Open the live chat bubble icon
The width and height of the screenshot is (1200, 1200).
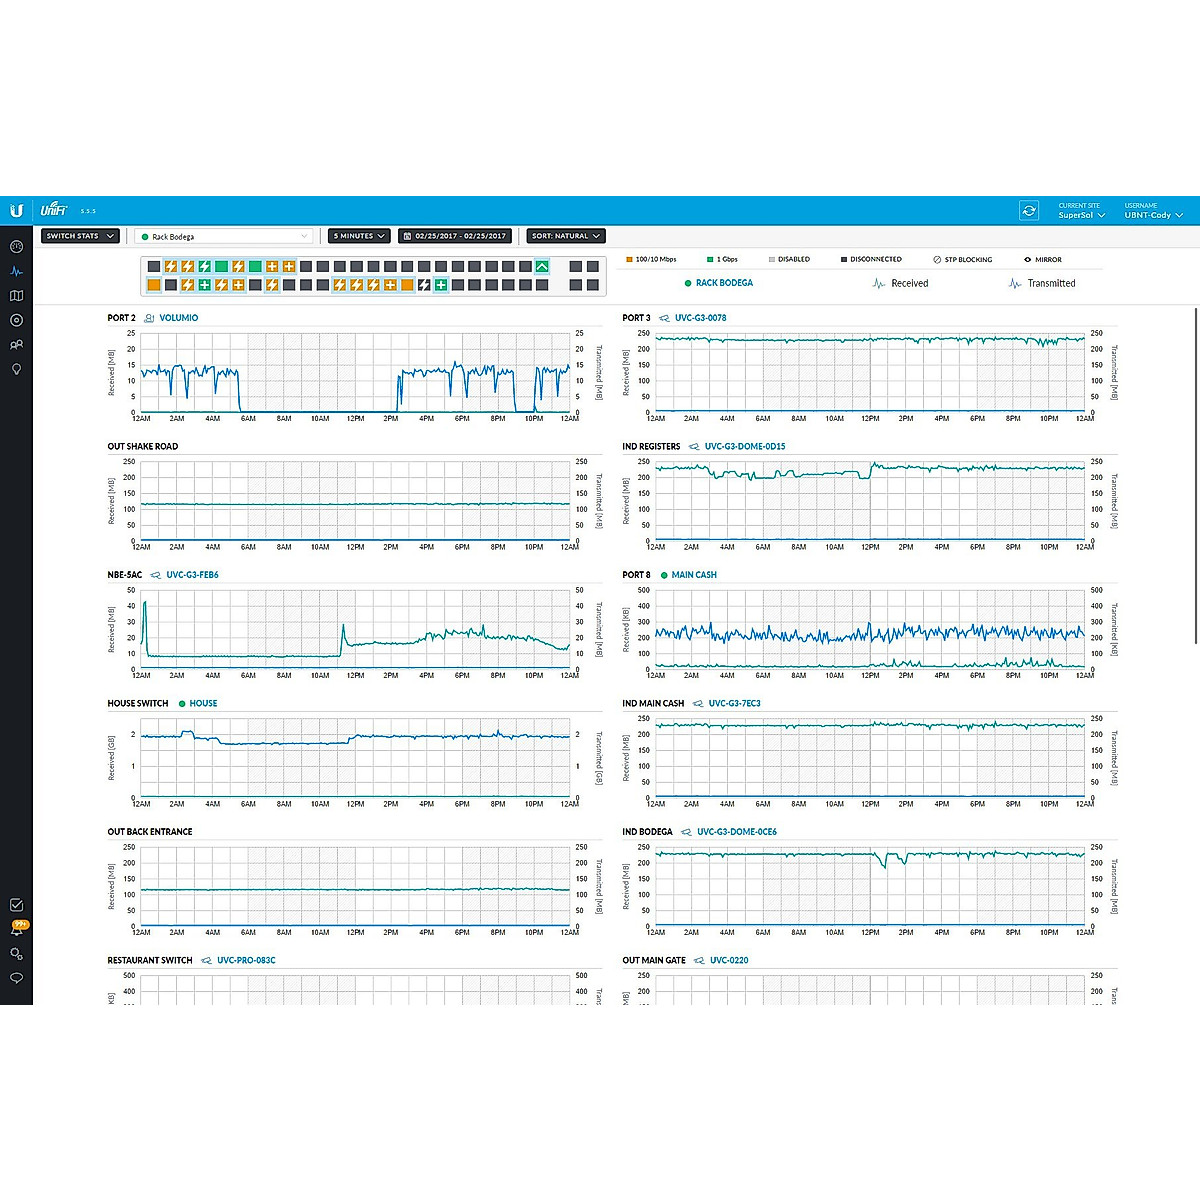click(x=16, y=978)
